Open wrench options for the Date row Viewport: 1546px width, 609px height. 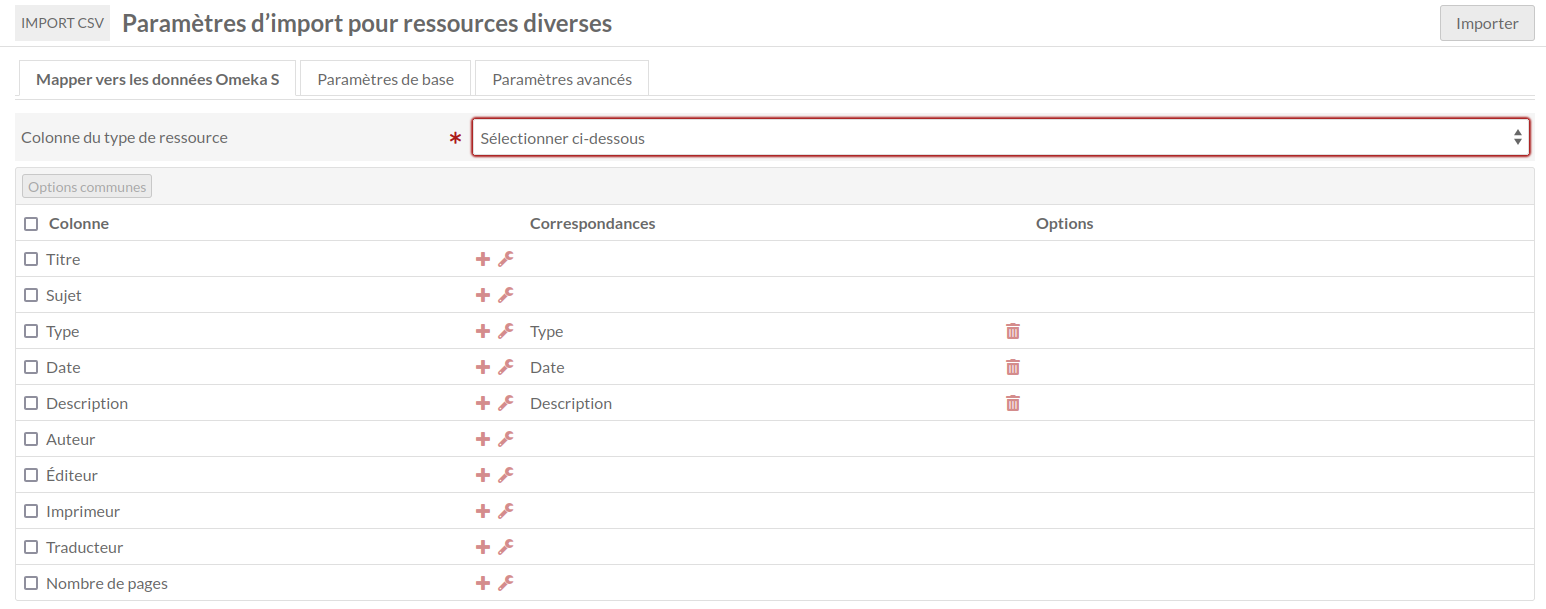[506, 367]
